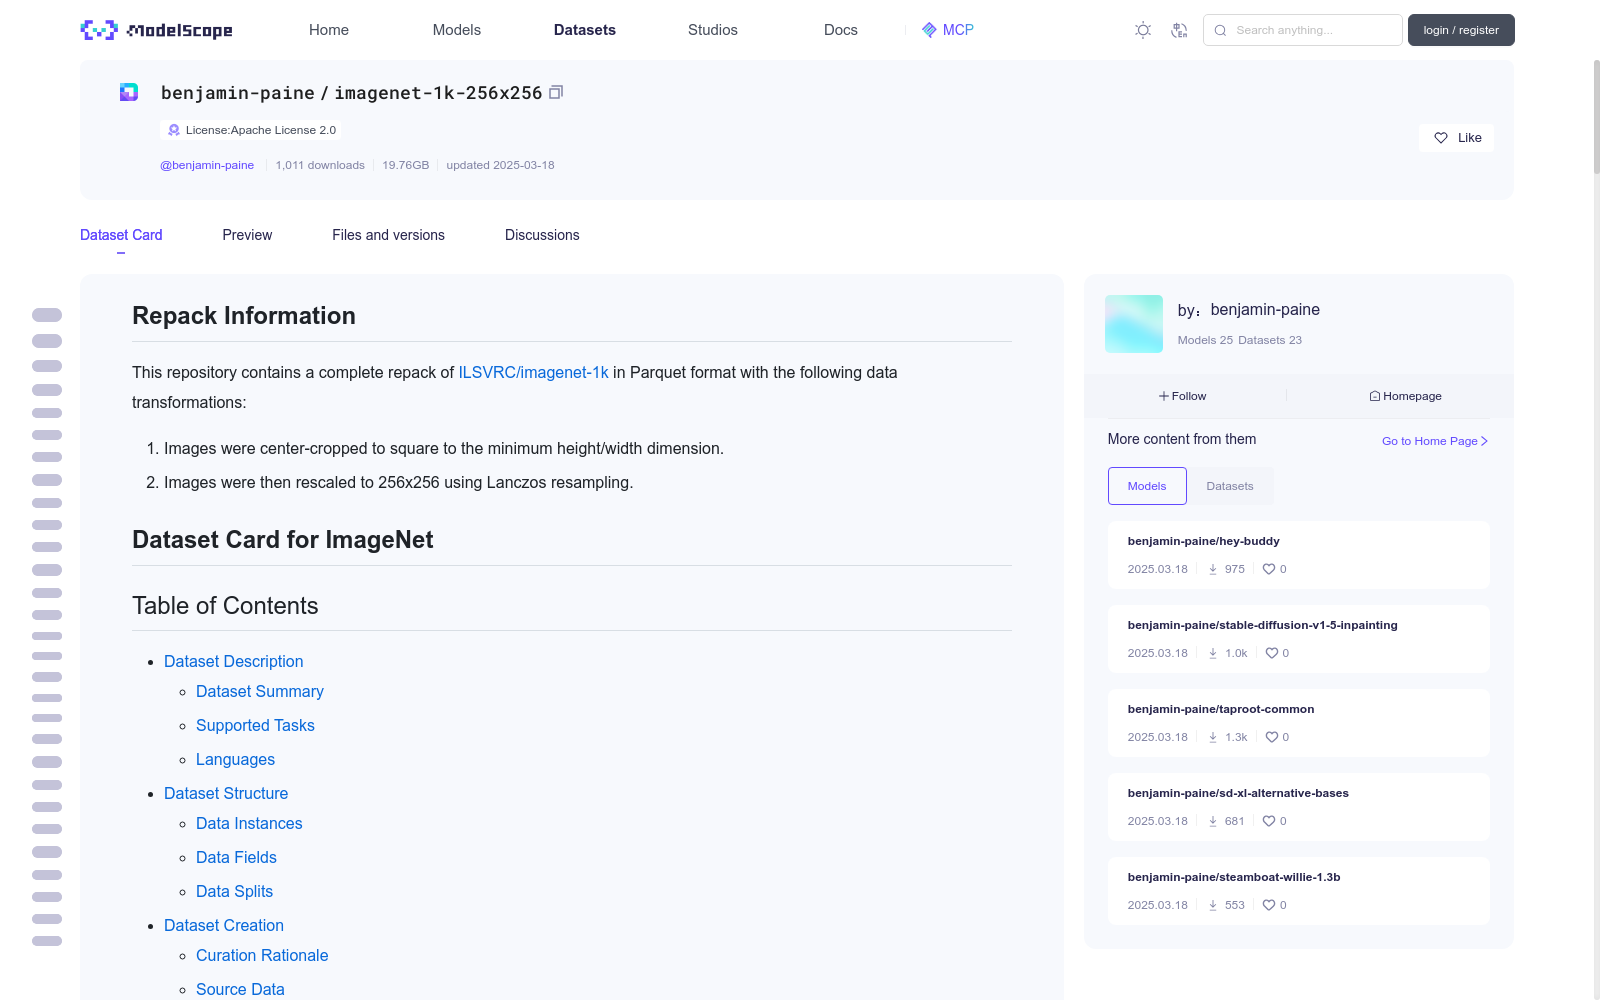Go to Home Page link
1600x1000 pixels.
tap(1435, 441)
